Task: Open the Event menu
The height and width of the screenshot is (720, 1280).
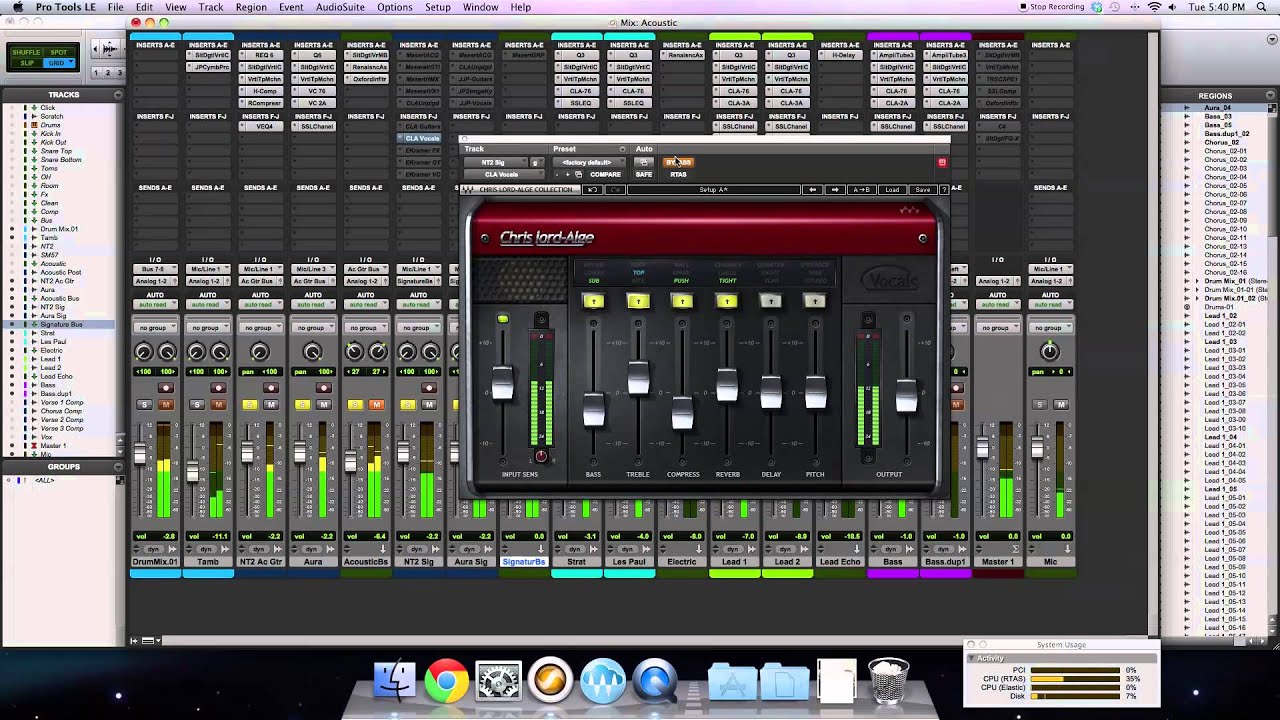Action: click(x=291, y=7)
